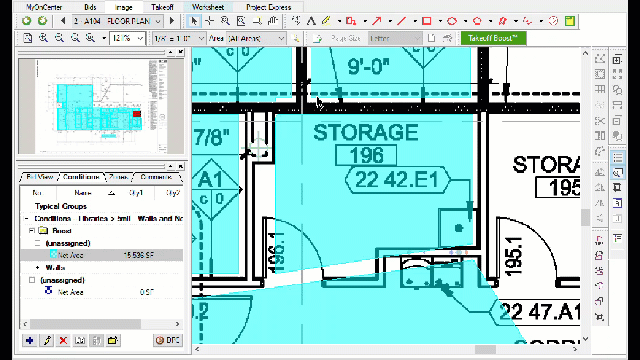
Task: Open the Bid View panel tab
Action: (40, 177)
